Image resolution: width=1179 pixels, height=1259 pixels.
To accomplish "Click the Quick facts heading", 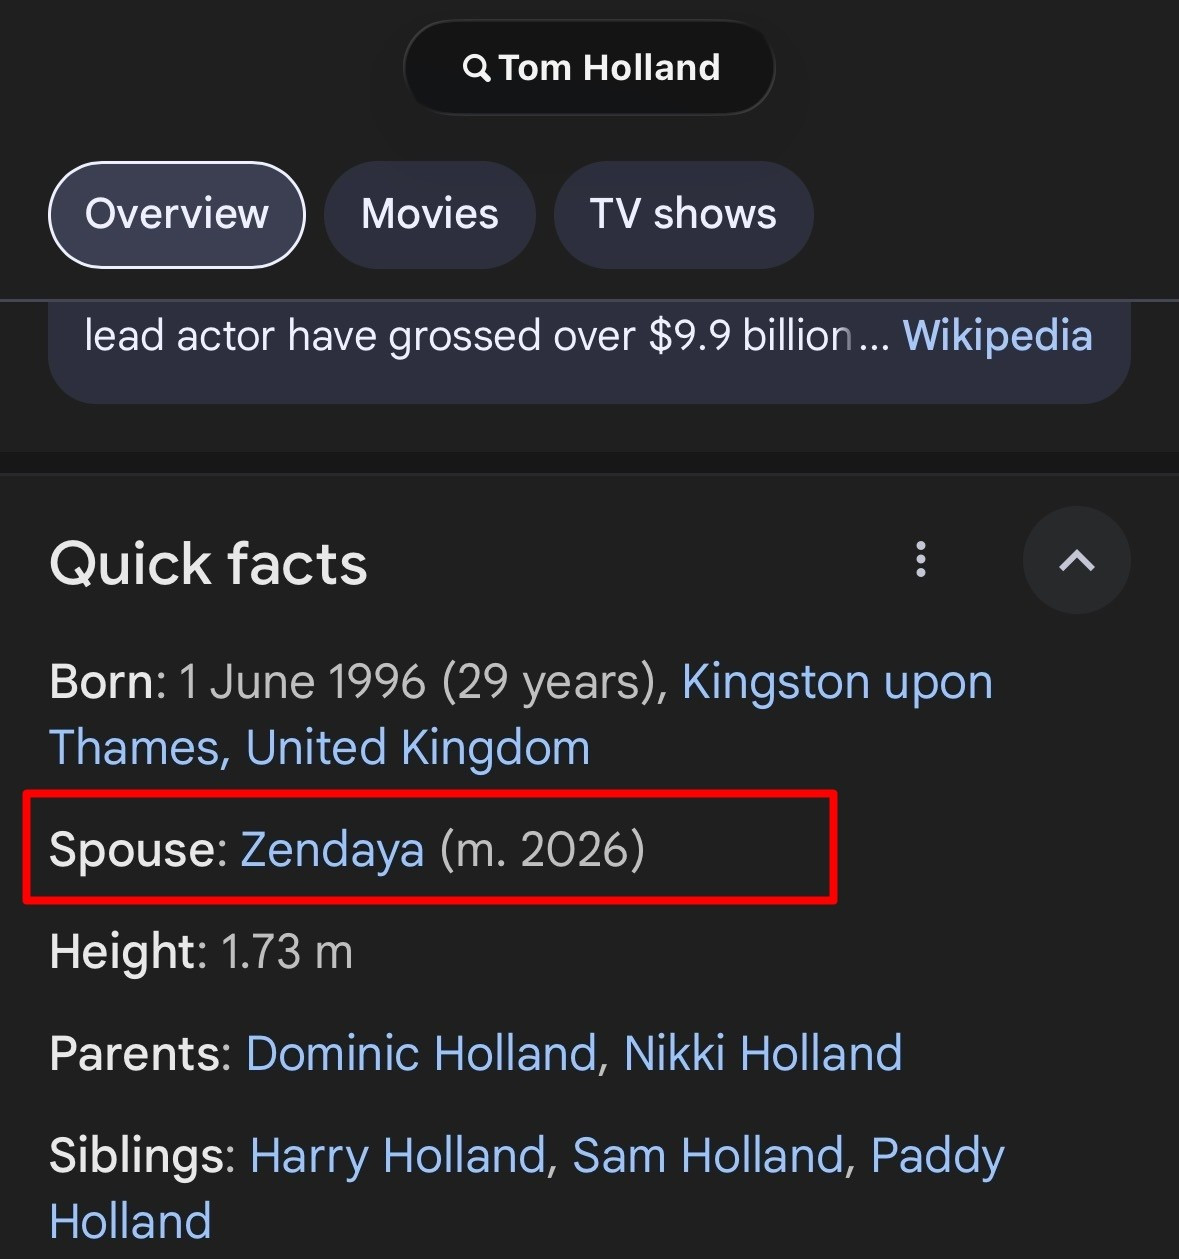I will pyautogui.click(x=208, y=563).
